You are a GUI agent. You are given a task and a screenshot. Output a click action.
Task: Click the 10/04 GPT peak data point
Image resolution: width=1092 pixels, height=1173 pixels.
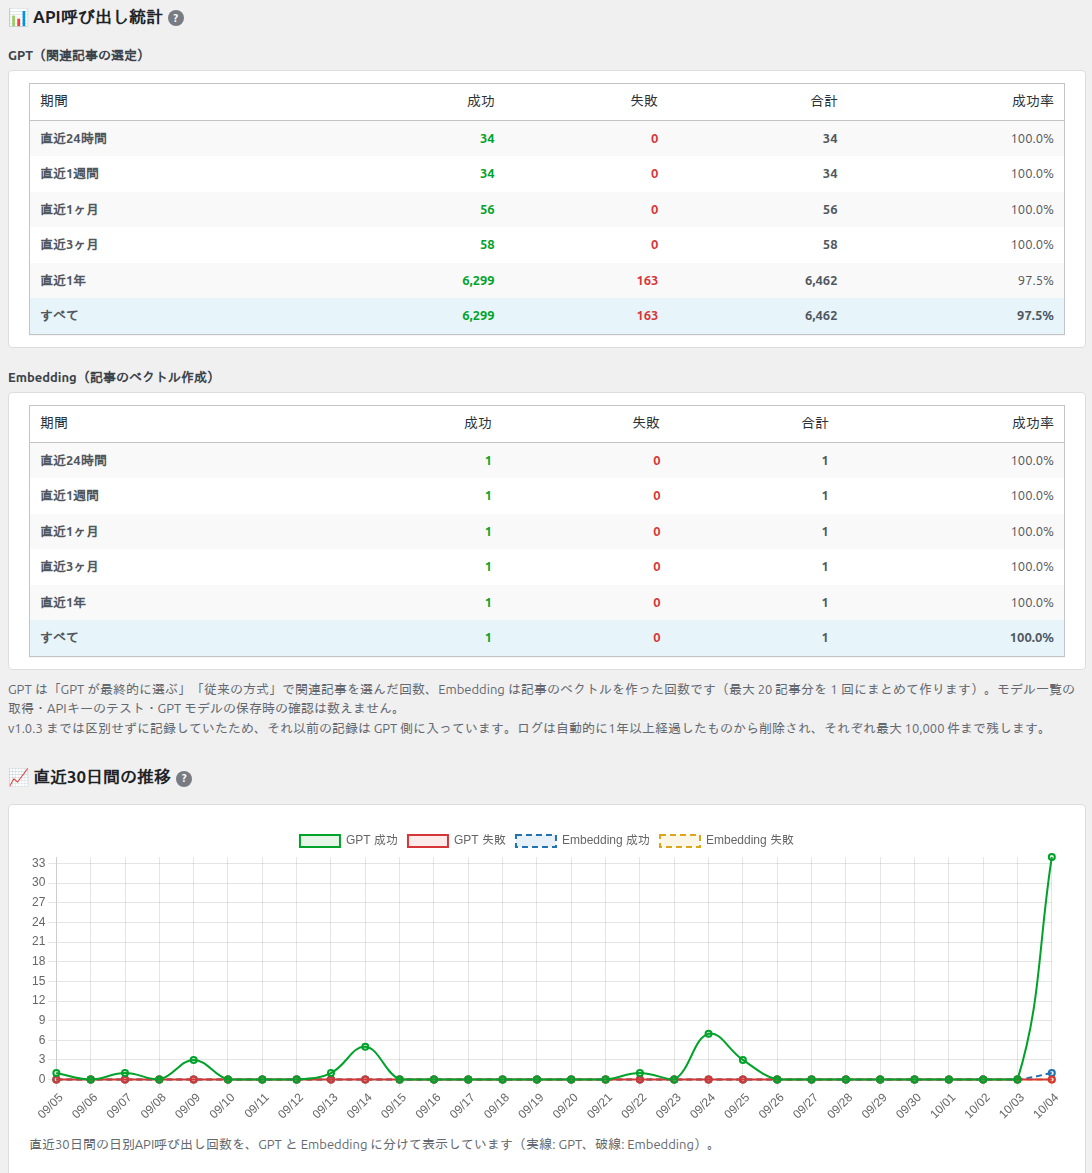coord(1052,857)
